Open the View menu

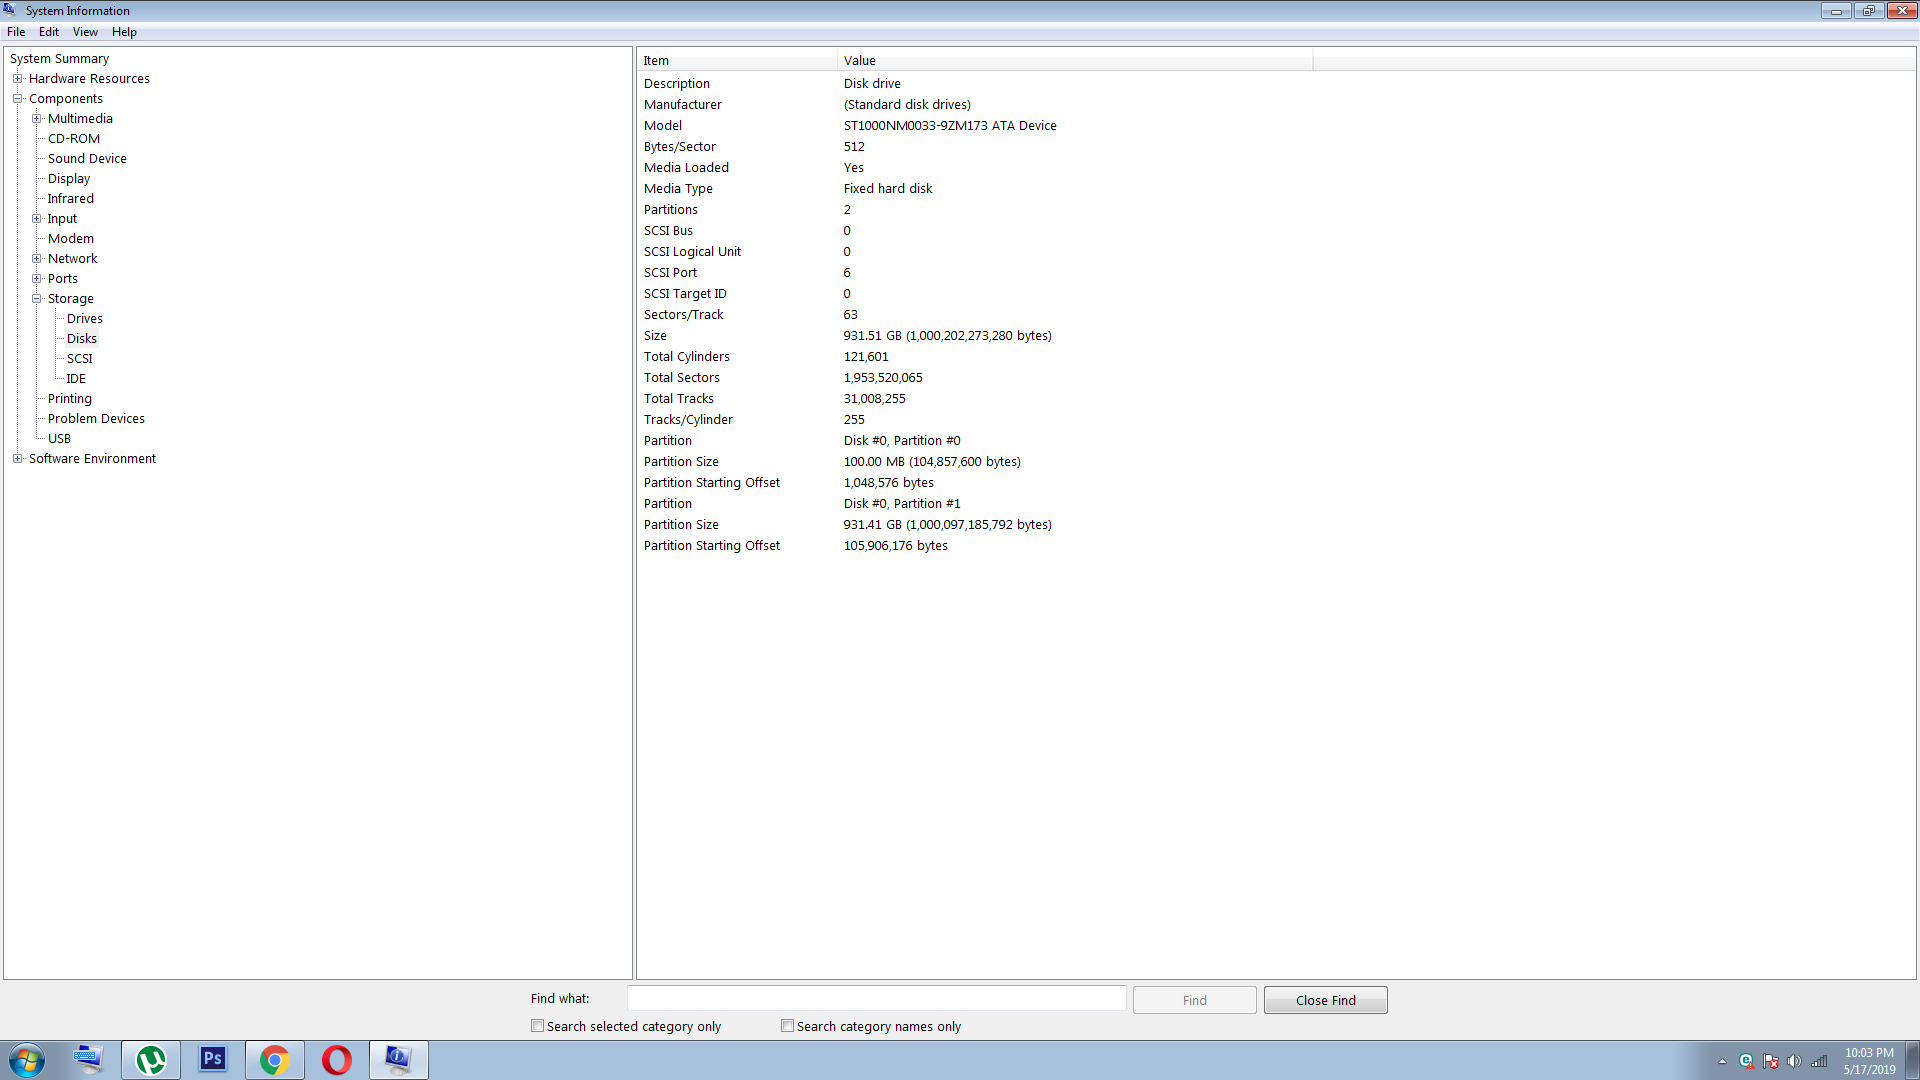pos(85,32)
